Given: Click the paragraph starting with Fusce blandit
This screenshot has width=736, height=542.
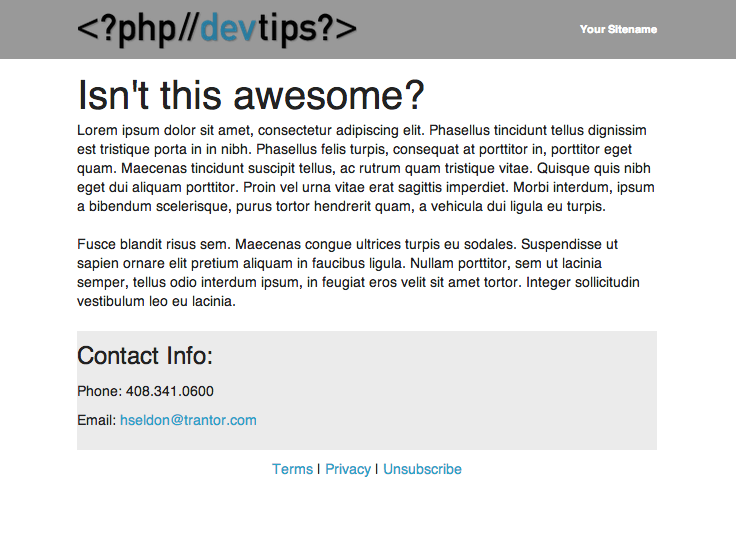Looking at the screenshot, I should (x=359, y=273).
